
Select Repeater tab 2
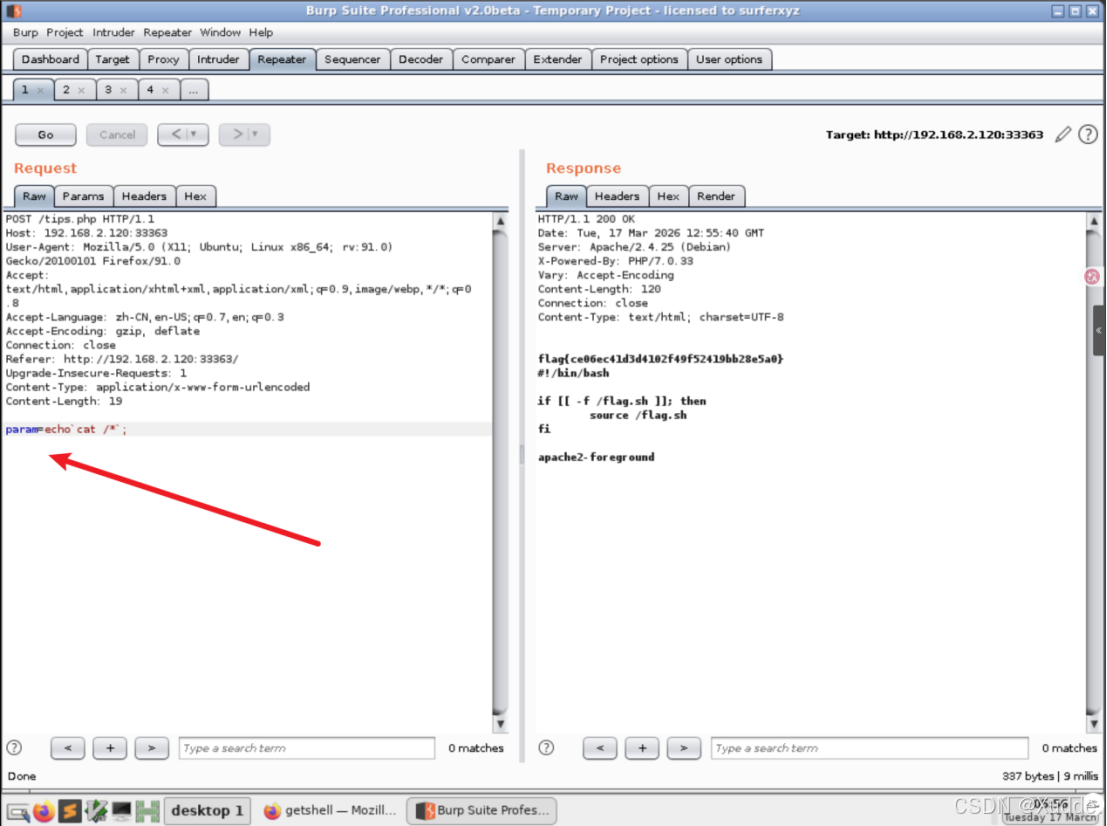point(66,90)
